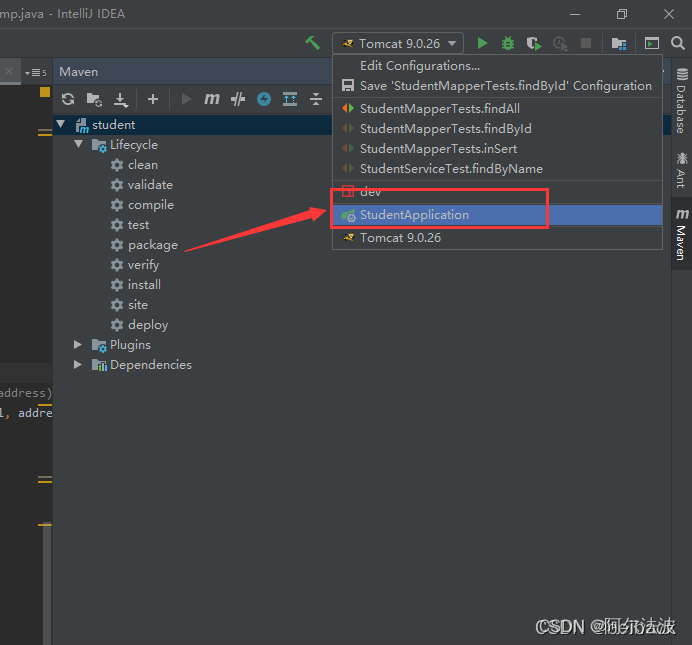Select the install lifecycle goal
The width and height of the screenshot is (692, 645).
144,285
